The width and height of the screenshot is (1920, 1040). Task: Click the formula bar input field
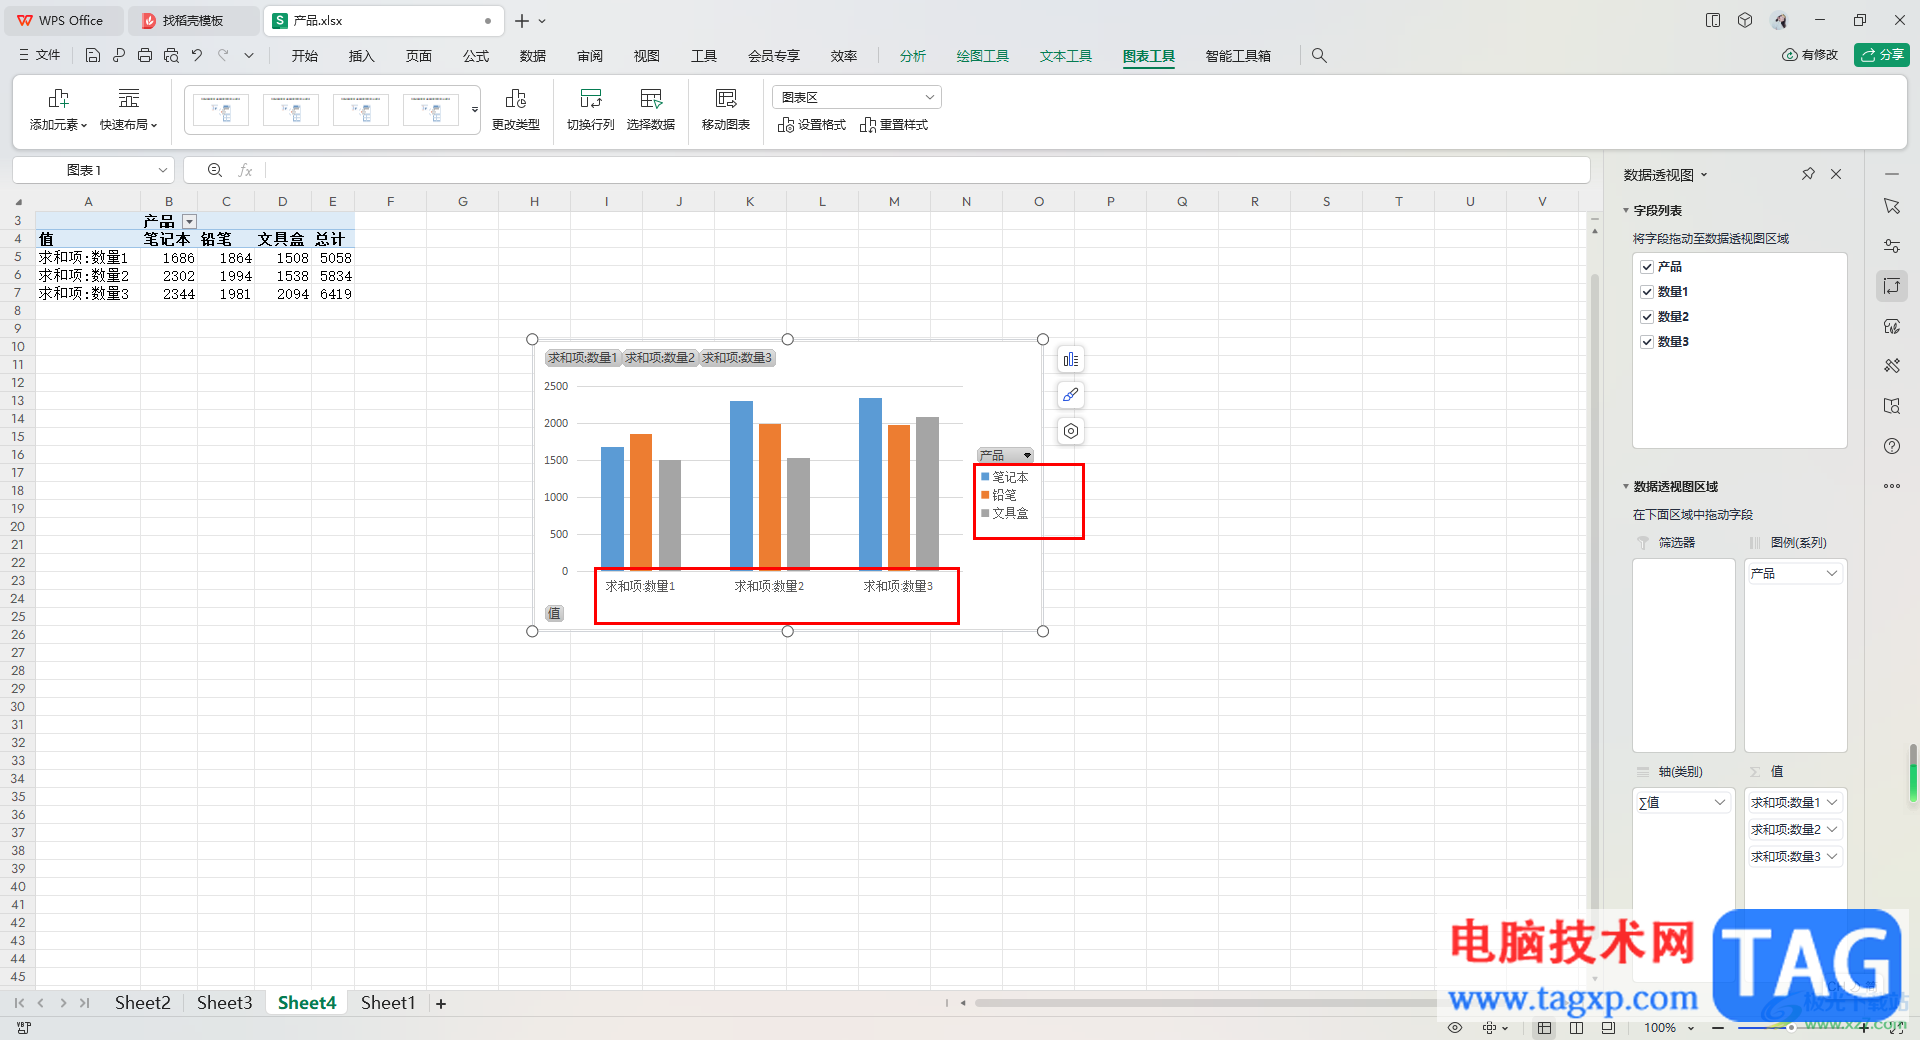click(x=927, y=170)
